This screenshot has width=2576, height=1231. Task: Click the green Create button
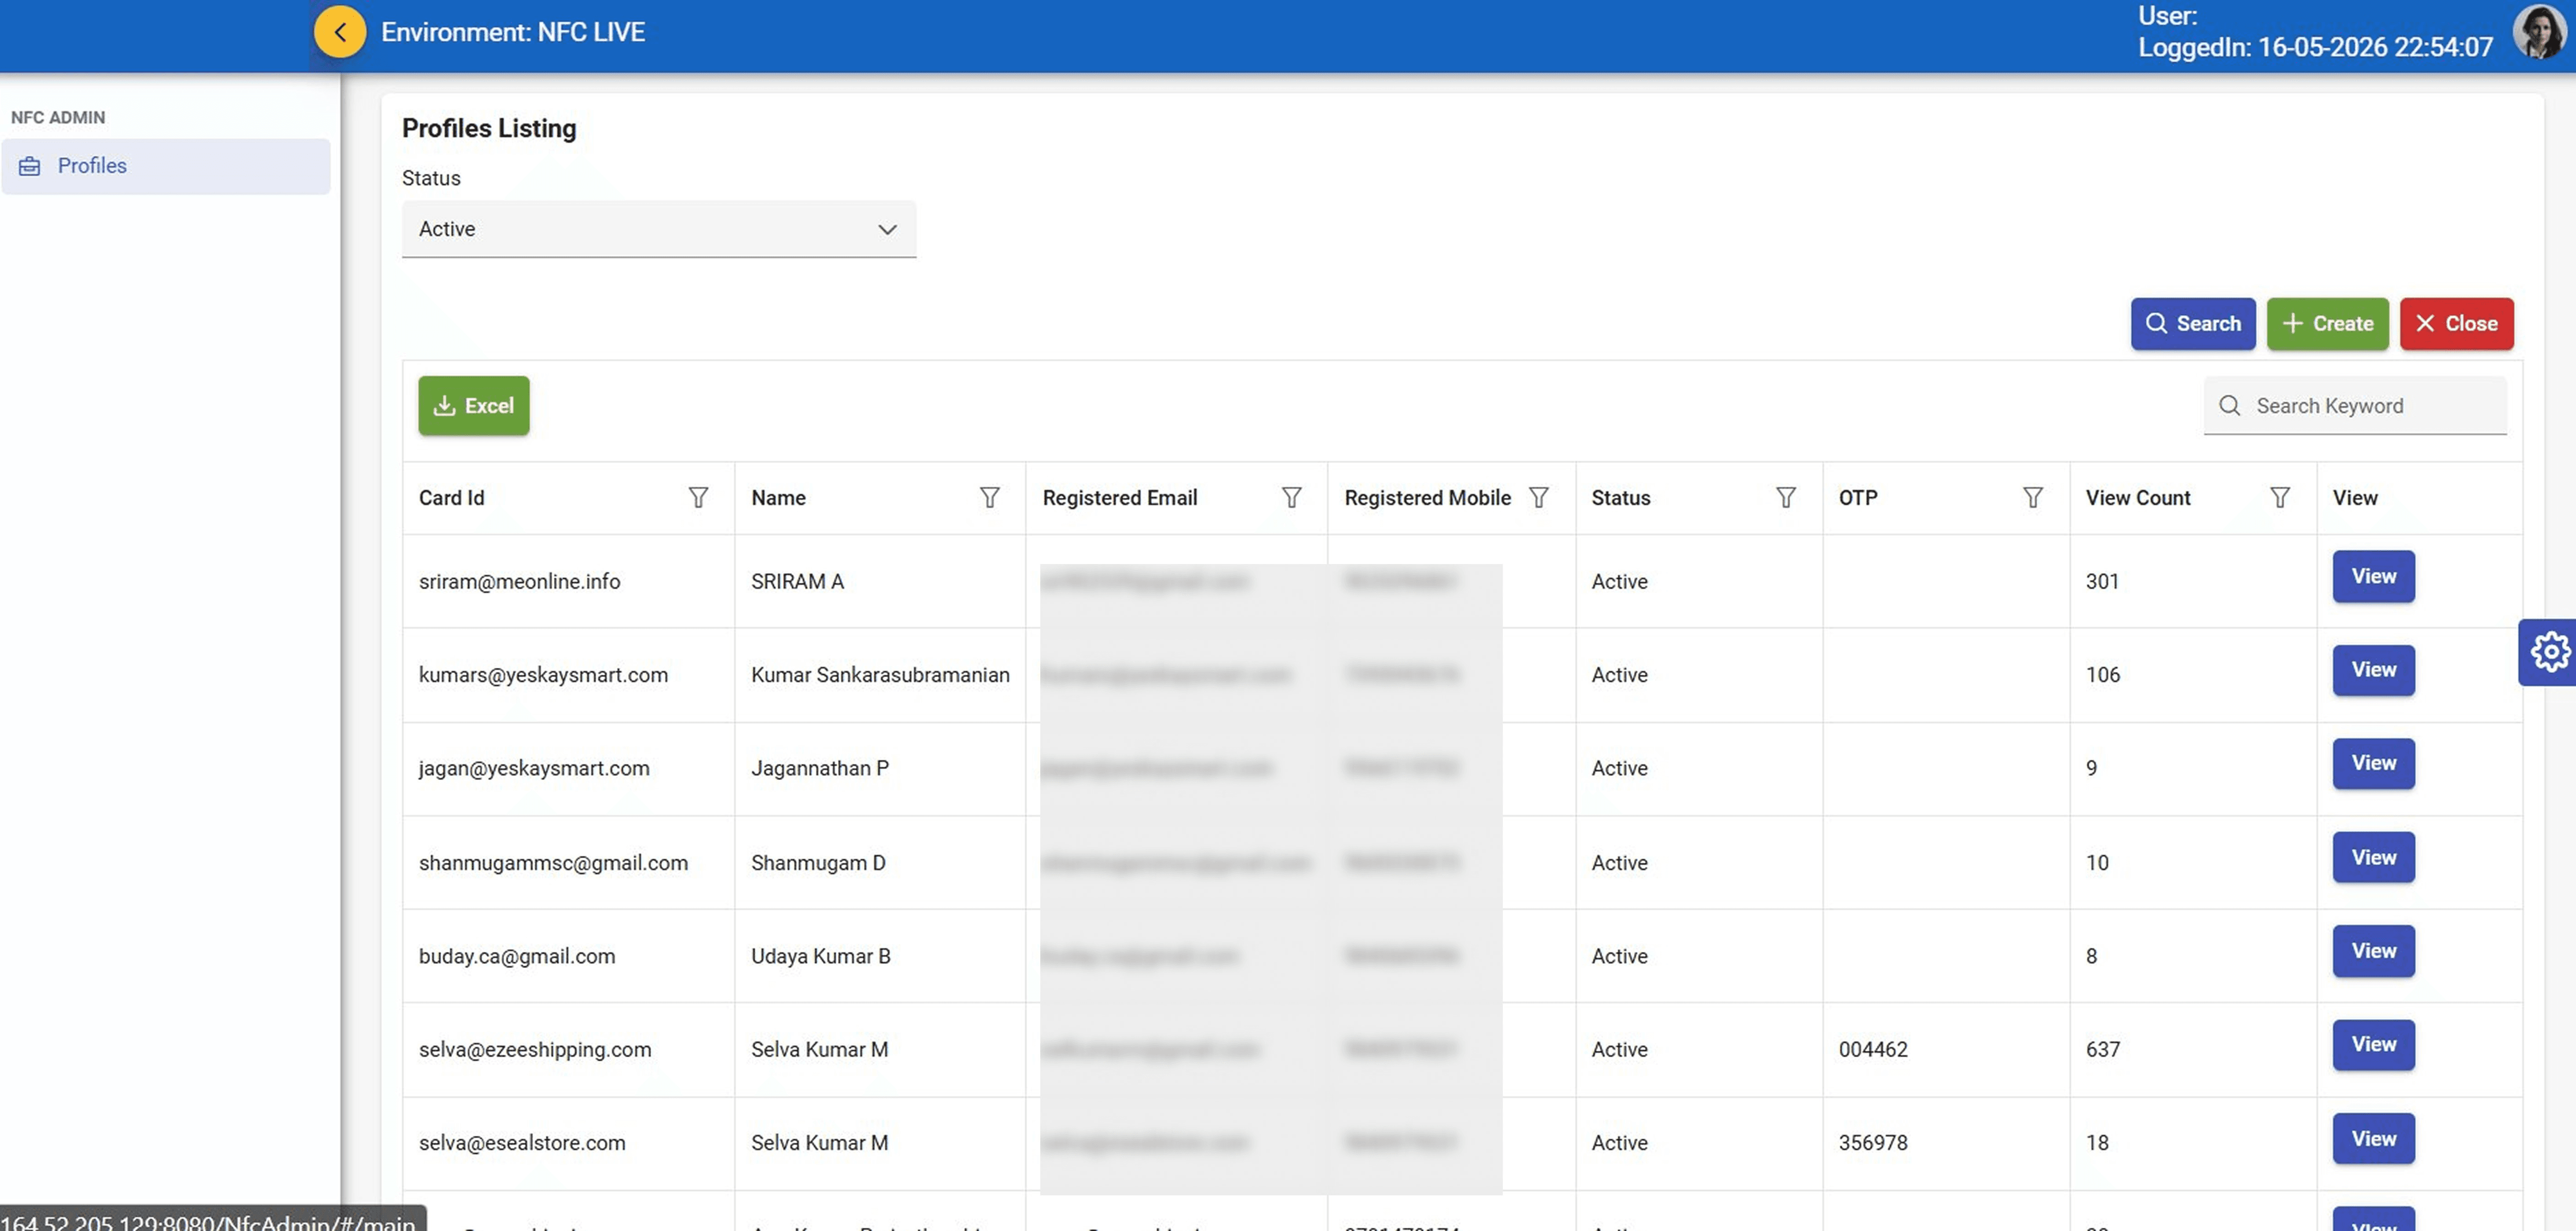(x=2327, y=323)
